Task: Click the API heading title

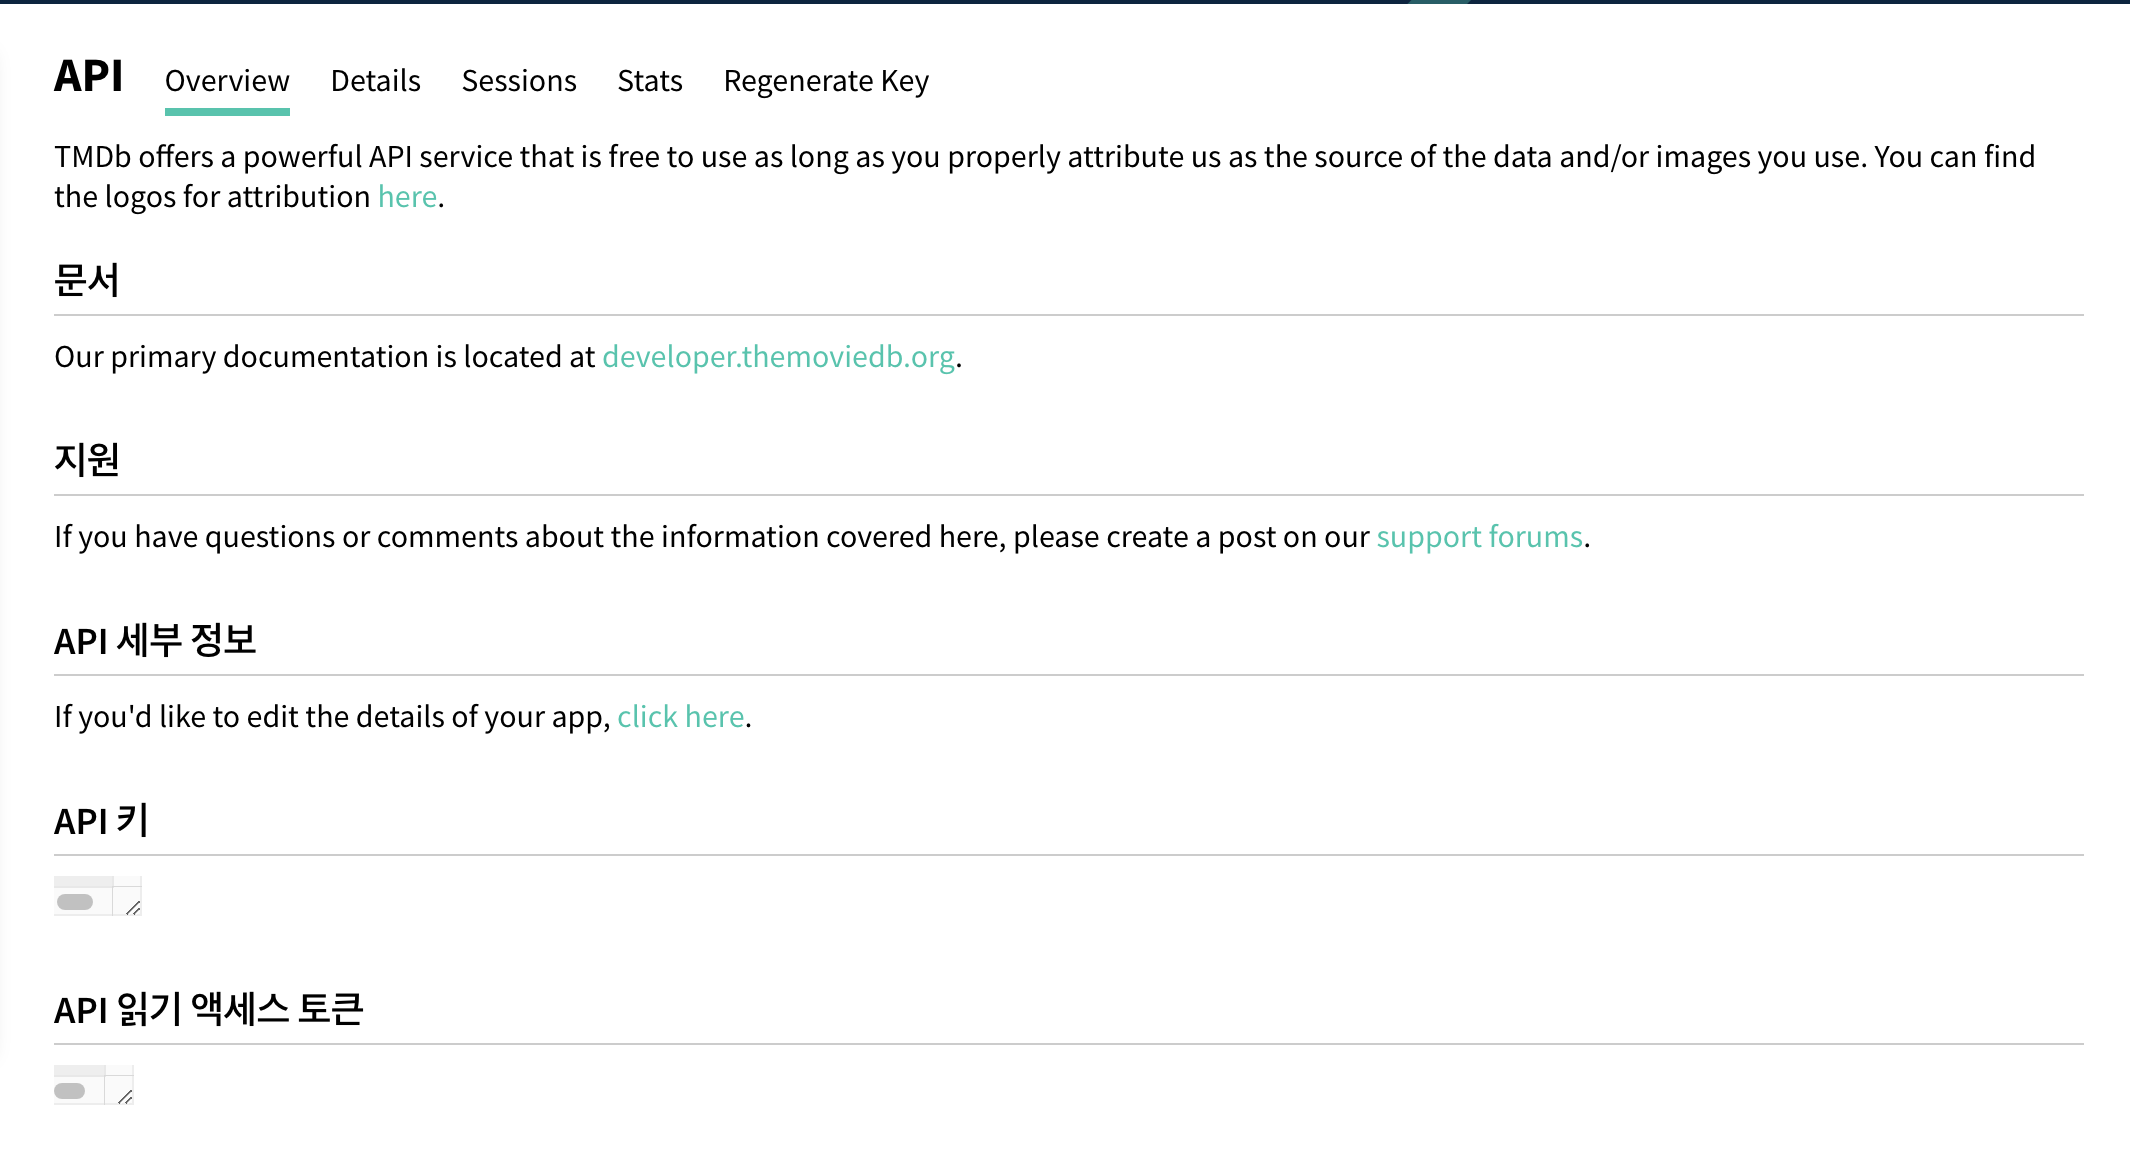Action: (x=89, y=76)
